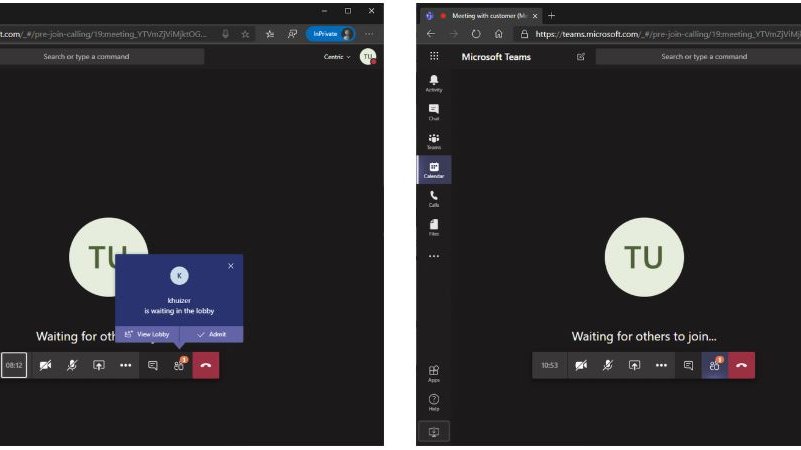Viewport: 801px width, 450px height.
Task: Click the InPrivate profile badge
Action: (331, 34)
